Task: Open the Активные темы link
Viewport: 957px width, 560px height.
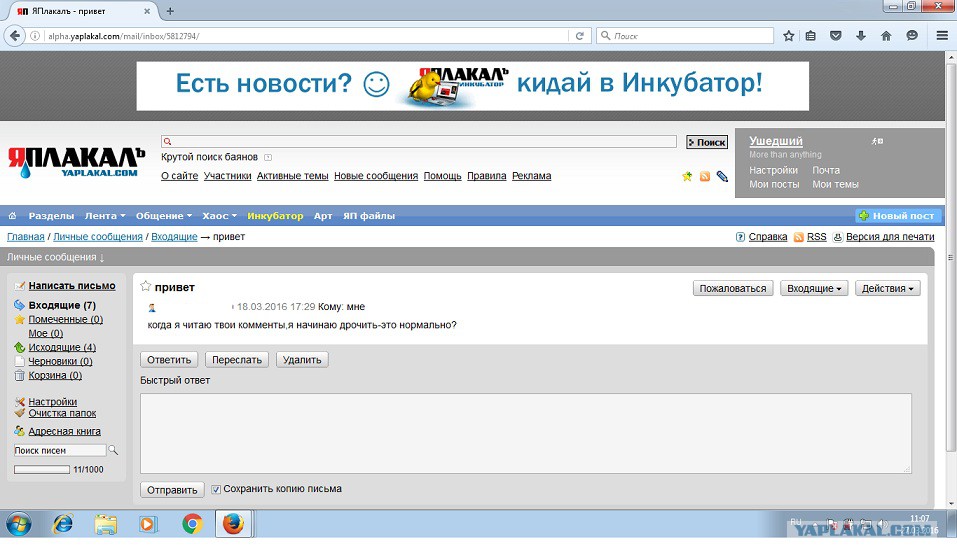Action: tap(292, 176)
